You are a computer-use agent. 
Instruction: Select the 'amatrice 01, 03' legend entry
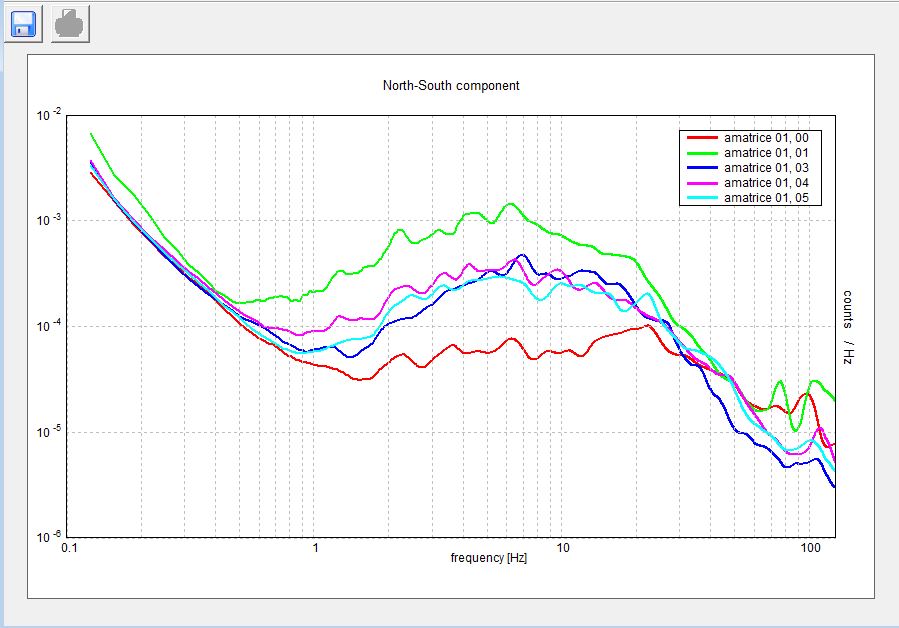pyautogui.click(x=765, y=168)
